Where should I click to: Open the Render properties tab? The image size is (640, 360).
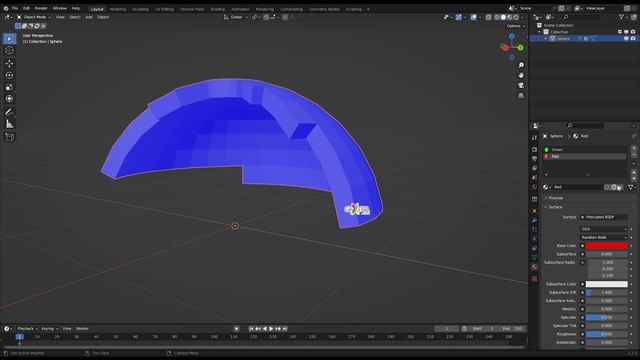tap(534, 149)
